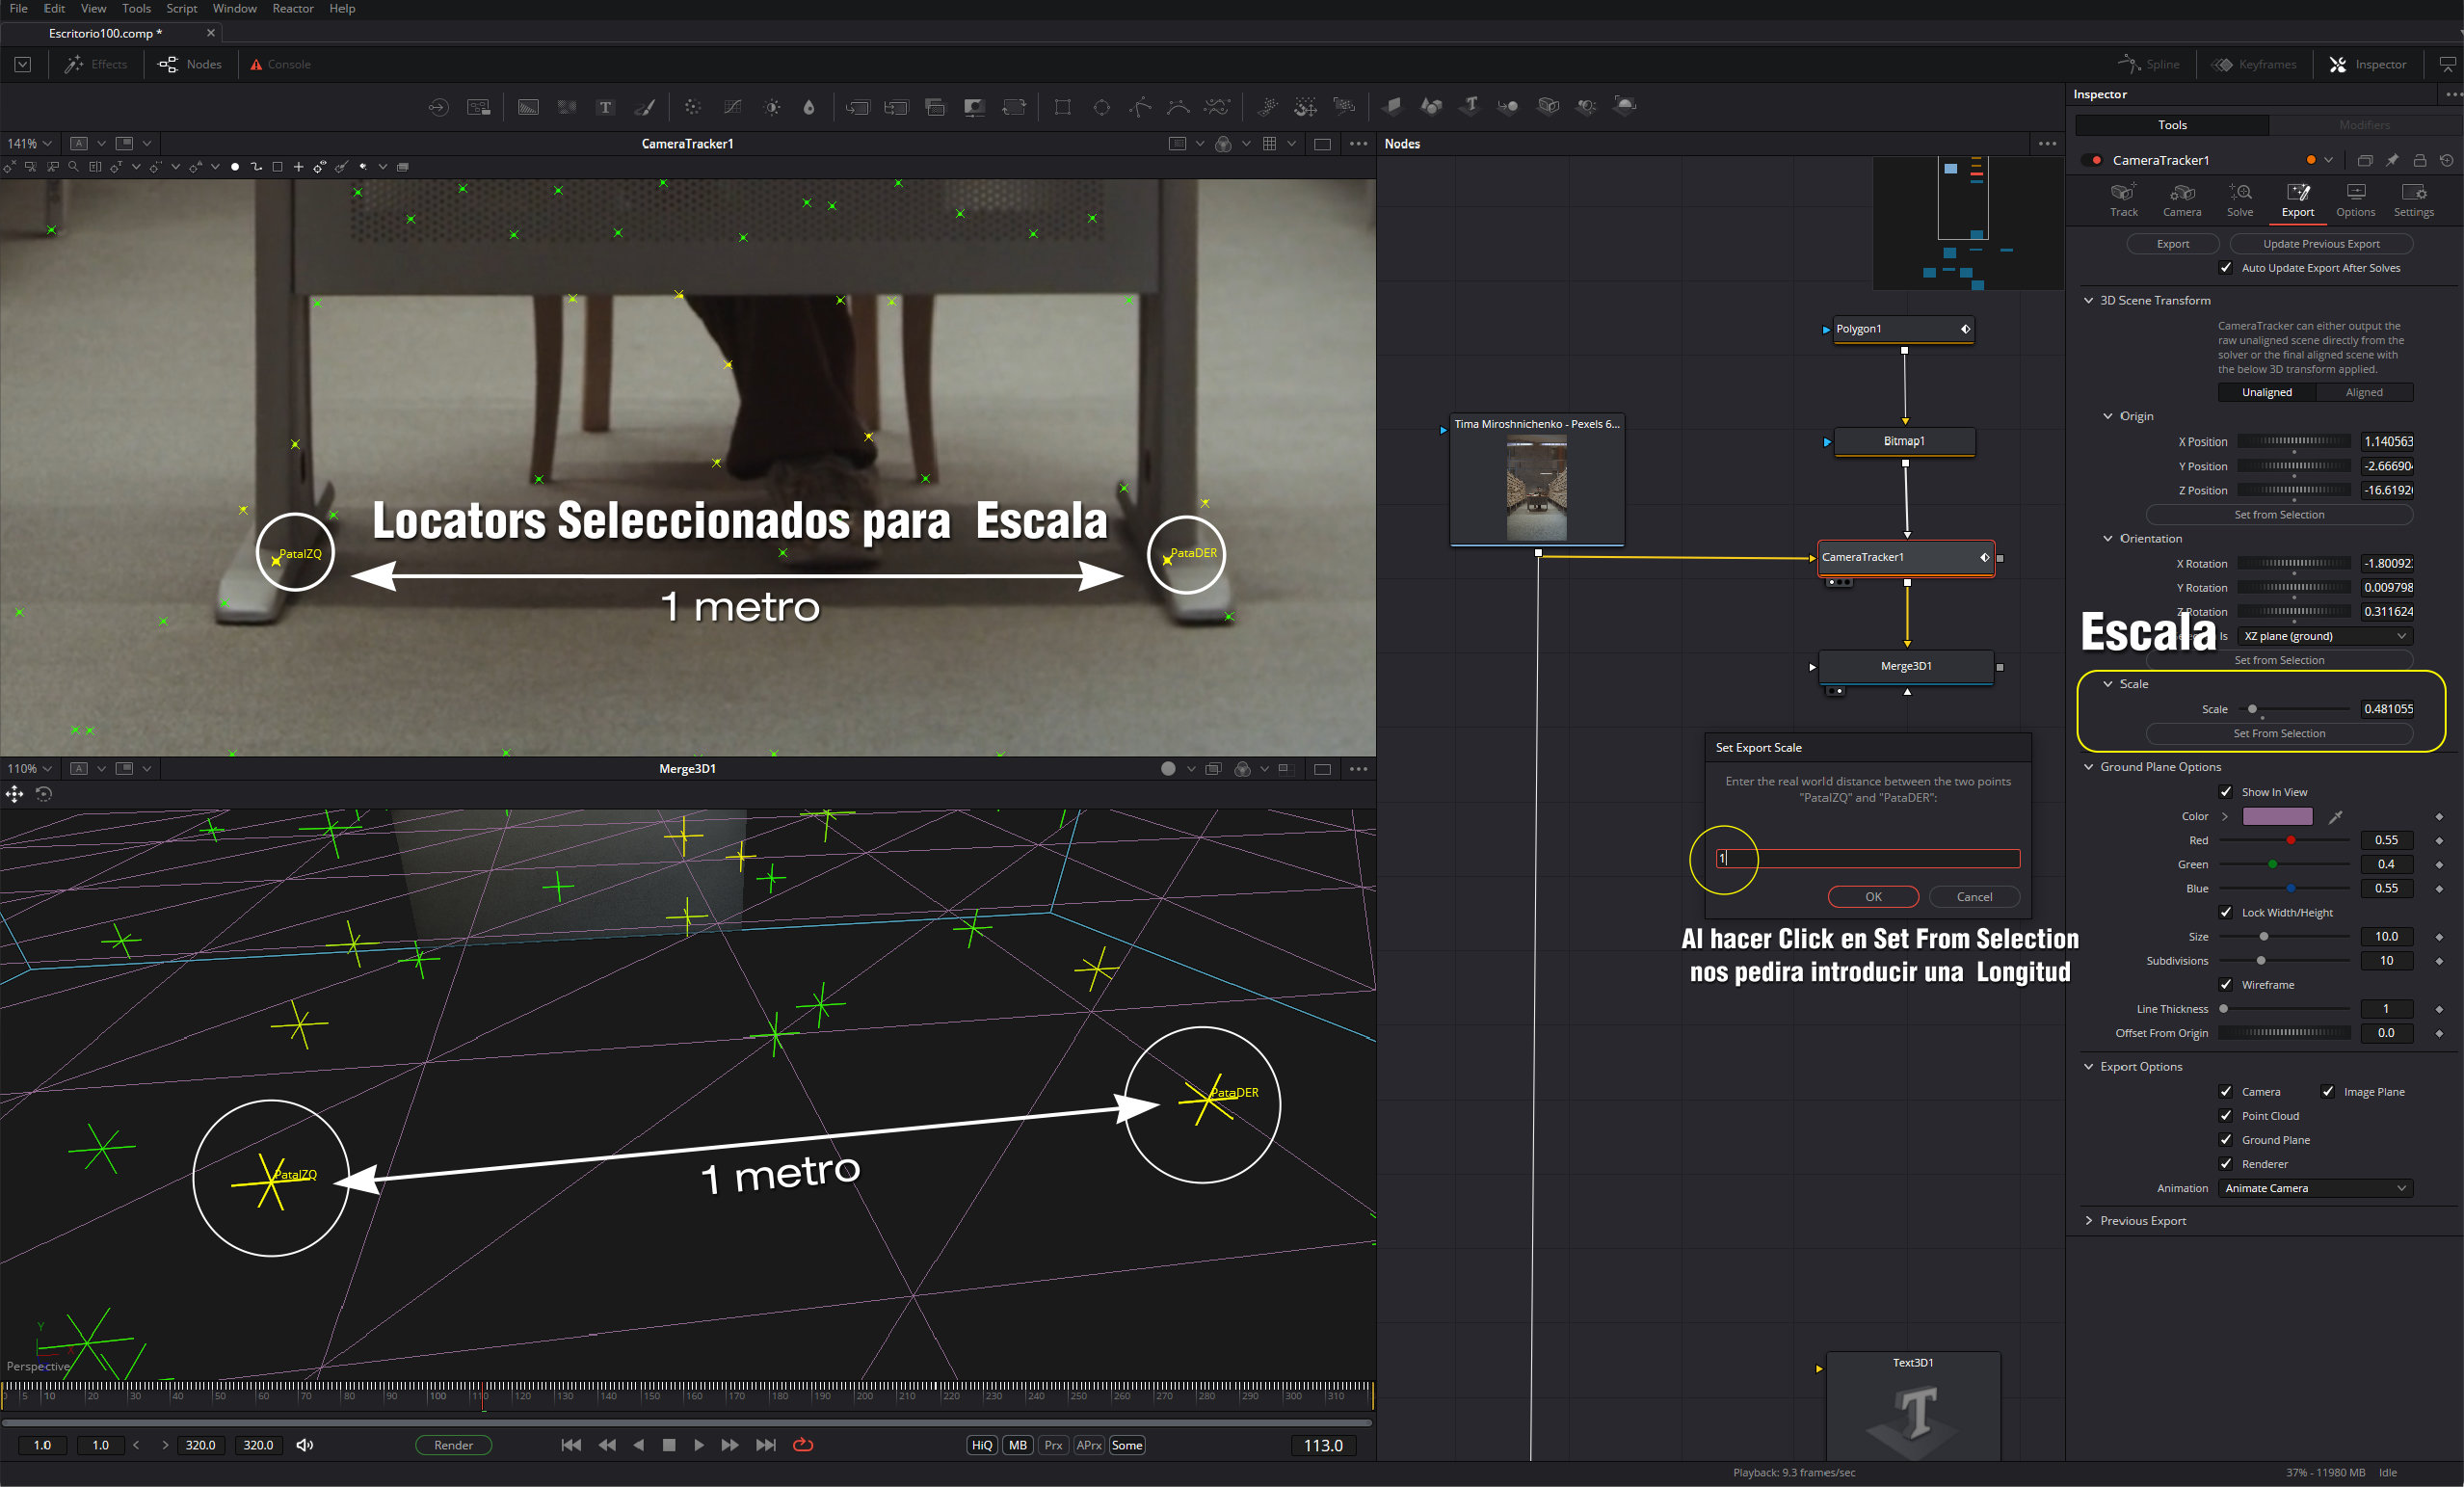Pick ground plane color with eyedropper
The width and height of the screenshot is (2464, 1487).
point(2335,817)
